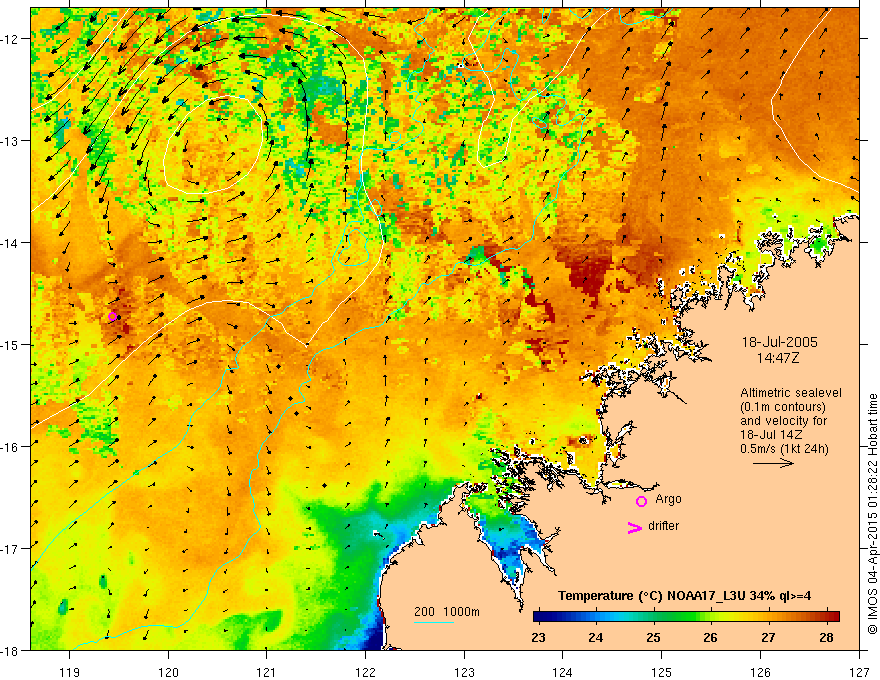Click latitude axis label -15
Image resolution: width=880 pixels, height=680 pixels.
coord(11,344)
